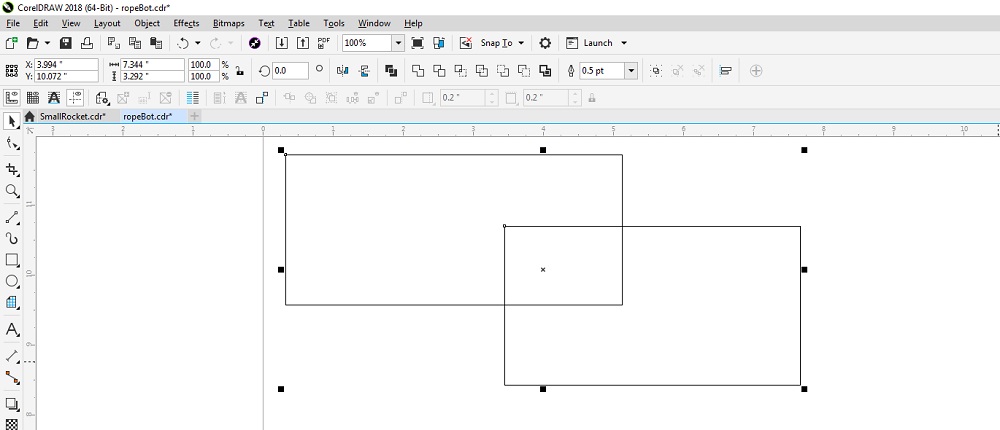The width and height of the screenshot is (1000, 430).
Task: Toggle Snap Off button
Action: (x=466, y=43)
